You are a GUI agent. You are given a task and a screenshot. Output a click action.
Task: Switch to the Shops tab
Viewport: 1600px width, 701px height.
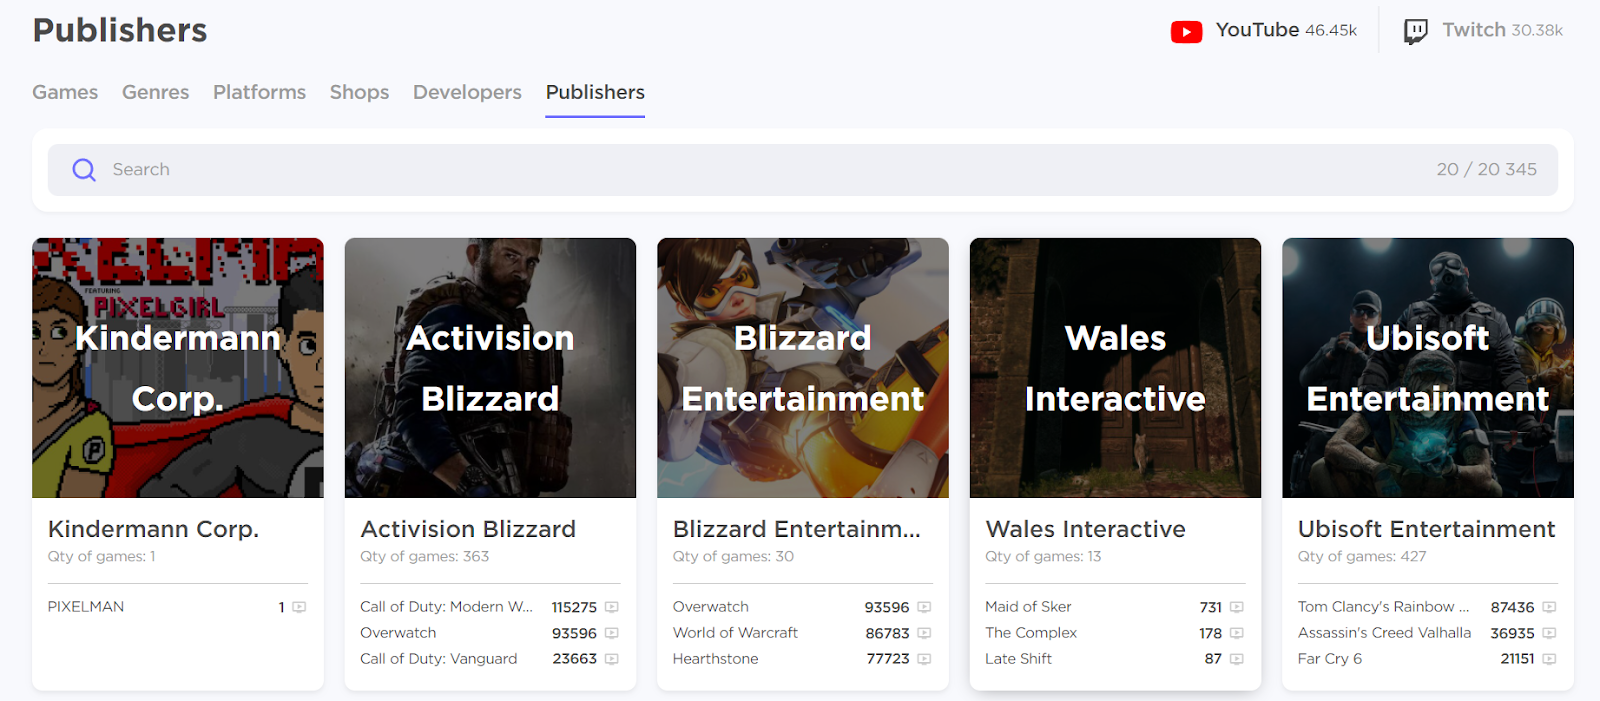[x=359, y=92]
